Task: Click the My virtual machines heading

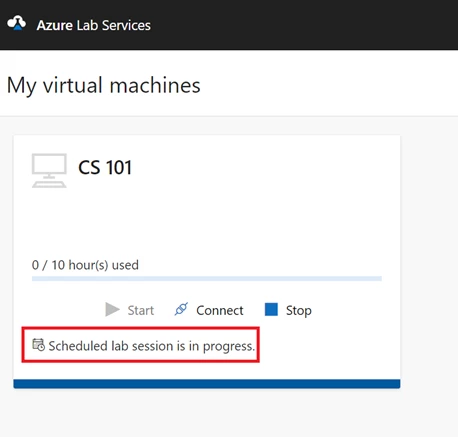Action: 104,85
